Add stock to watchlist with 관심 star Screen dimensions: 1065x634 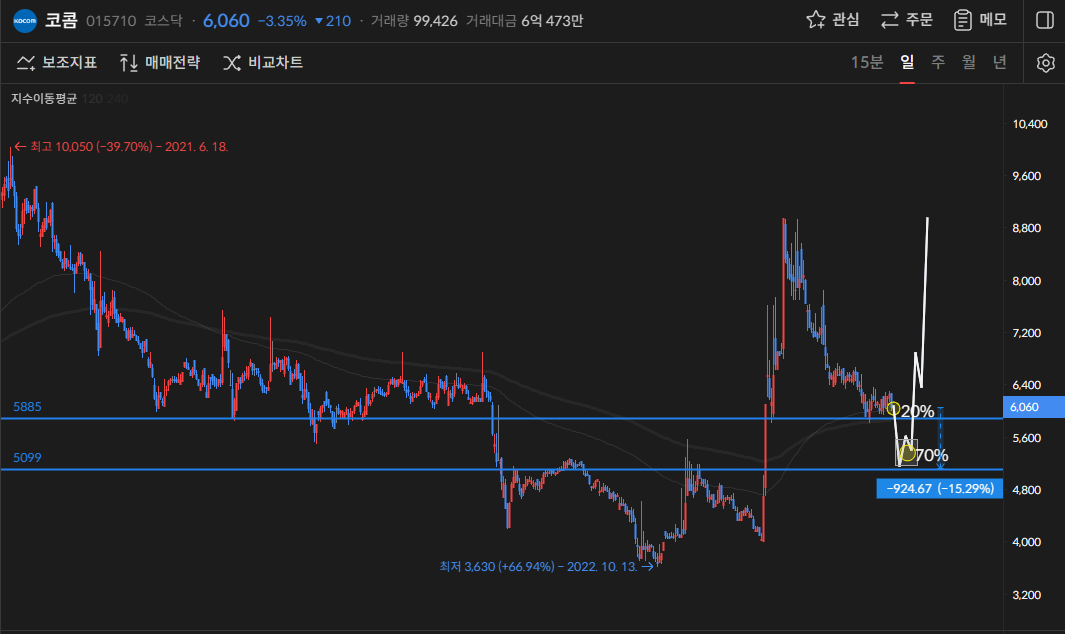[832, 20]
